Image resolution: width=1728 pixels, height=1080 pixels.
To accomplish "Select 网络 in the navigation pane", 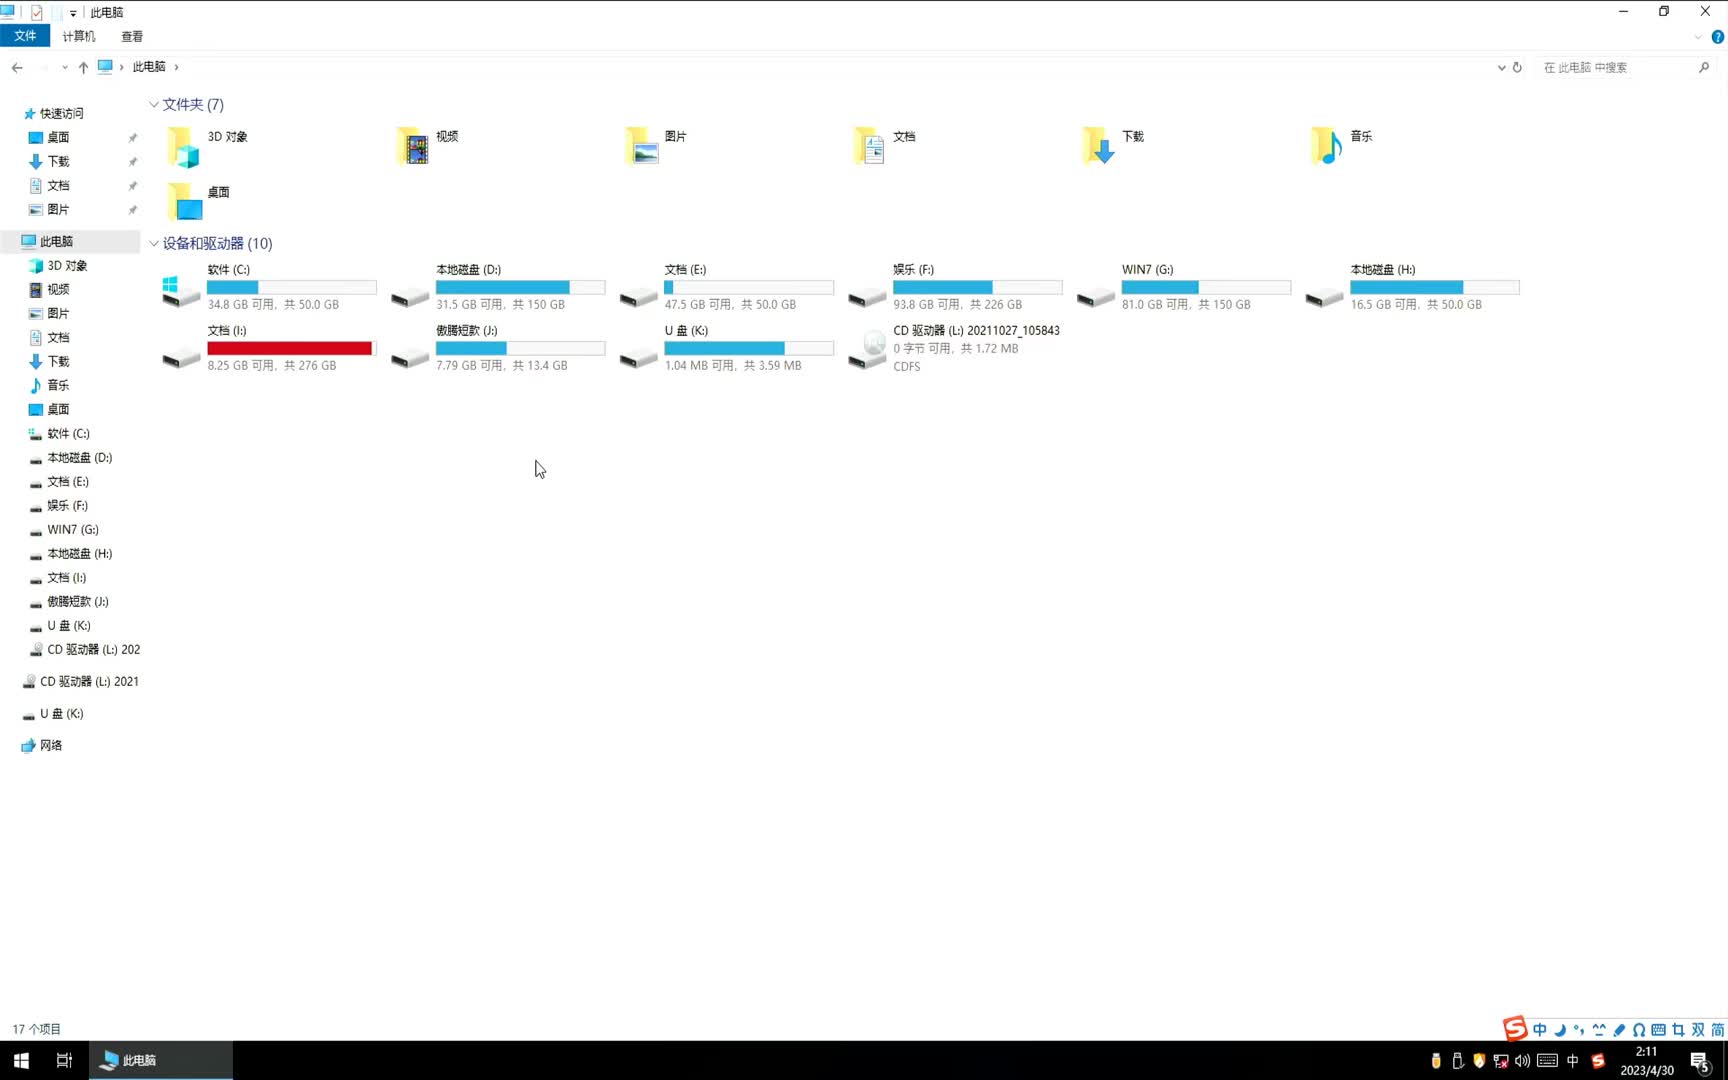I will click(50, 746).
